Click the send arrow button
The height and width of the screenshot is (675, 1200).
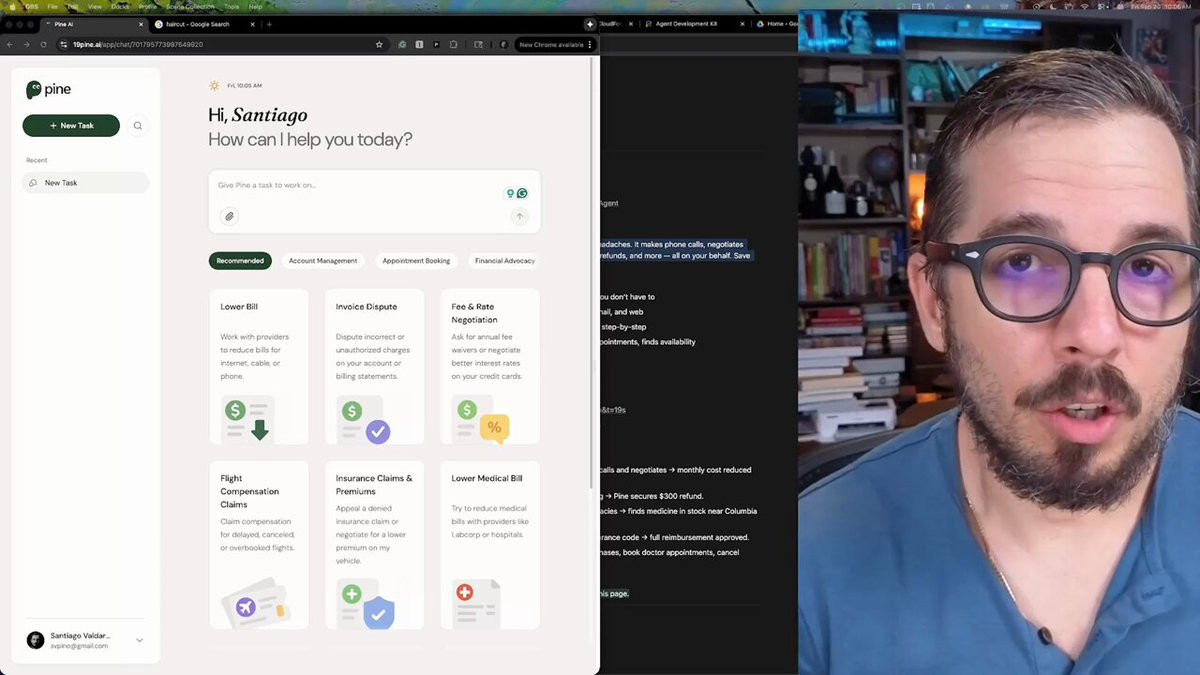pos(519,216)
